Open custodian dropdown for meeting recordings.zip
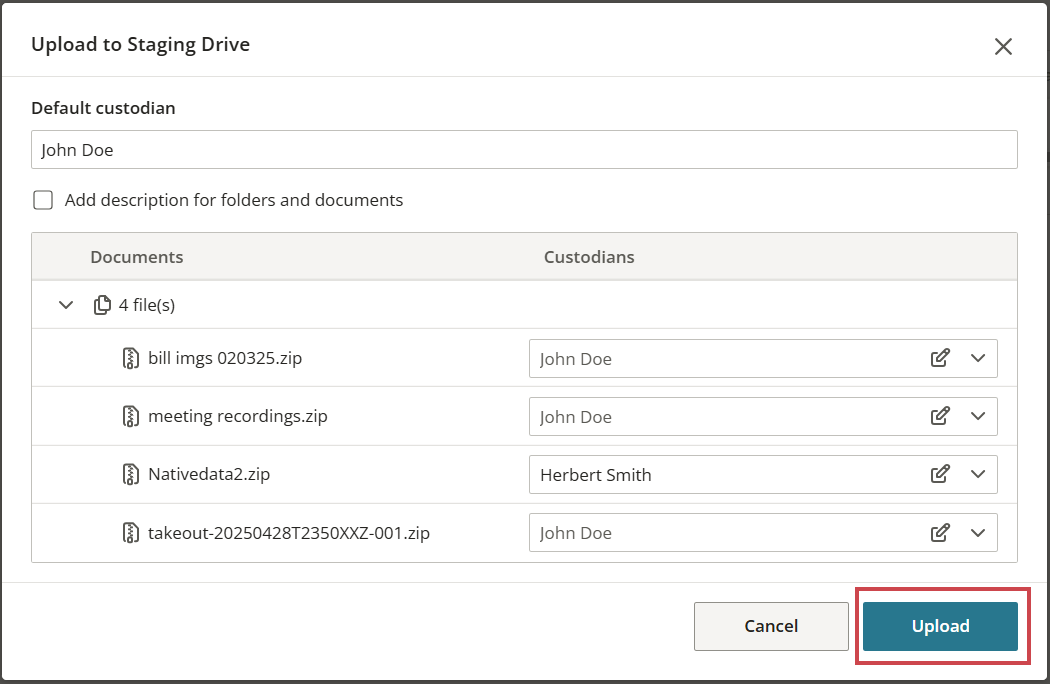1050x684 pixels. click(978, 416)
